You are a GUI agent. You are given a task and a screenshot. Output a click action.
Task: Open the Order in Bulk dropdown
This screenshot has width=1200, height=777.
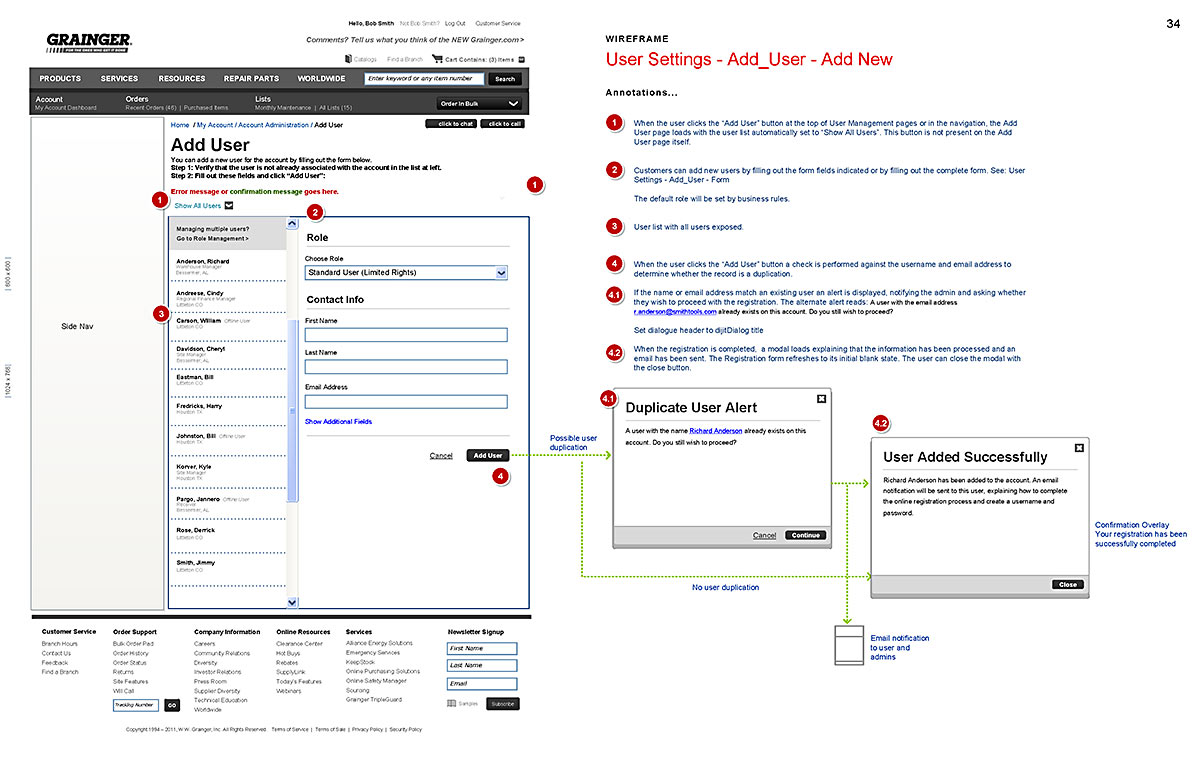click(480, 103)
